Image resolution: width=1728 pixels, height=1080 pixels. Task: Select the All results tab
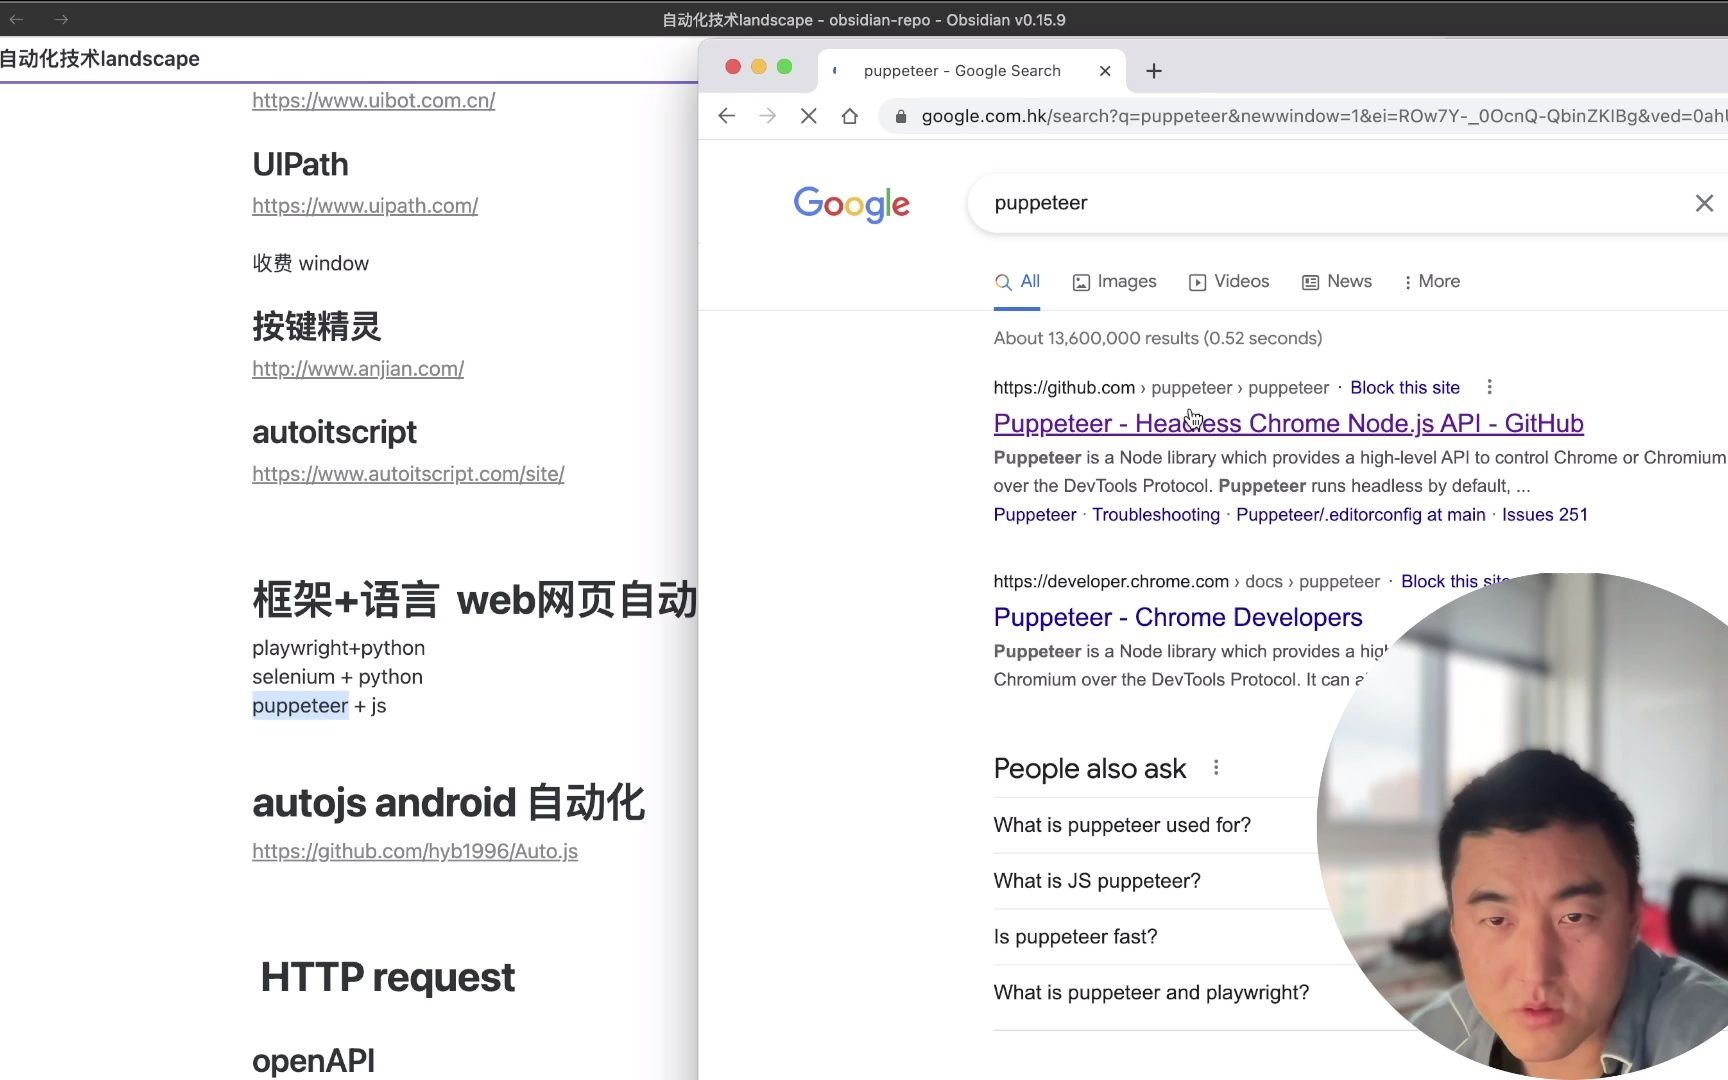point(1017,282)
